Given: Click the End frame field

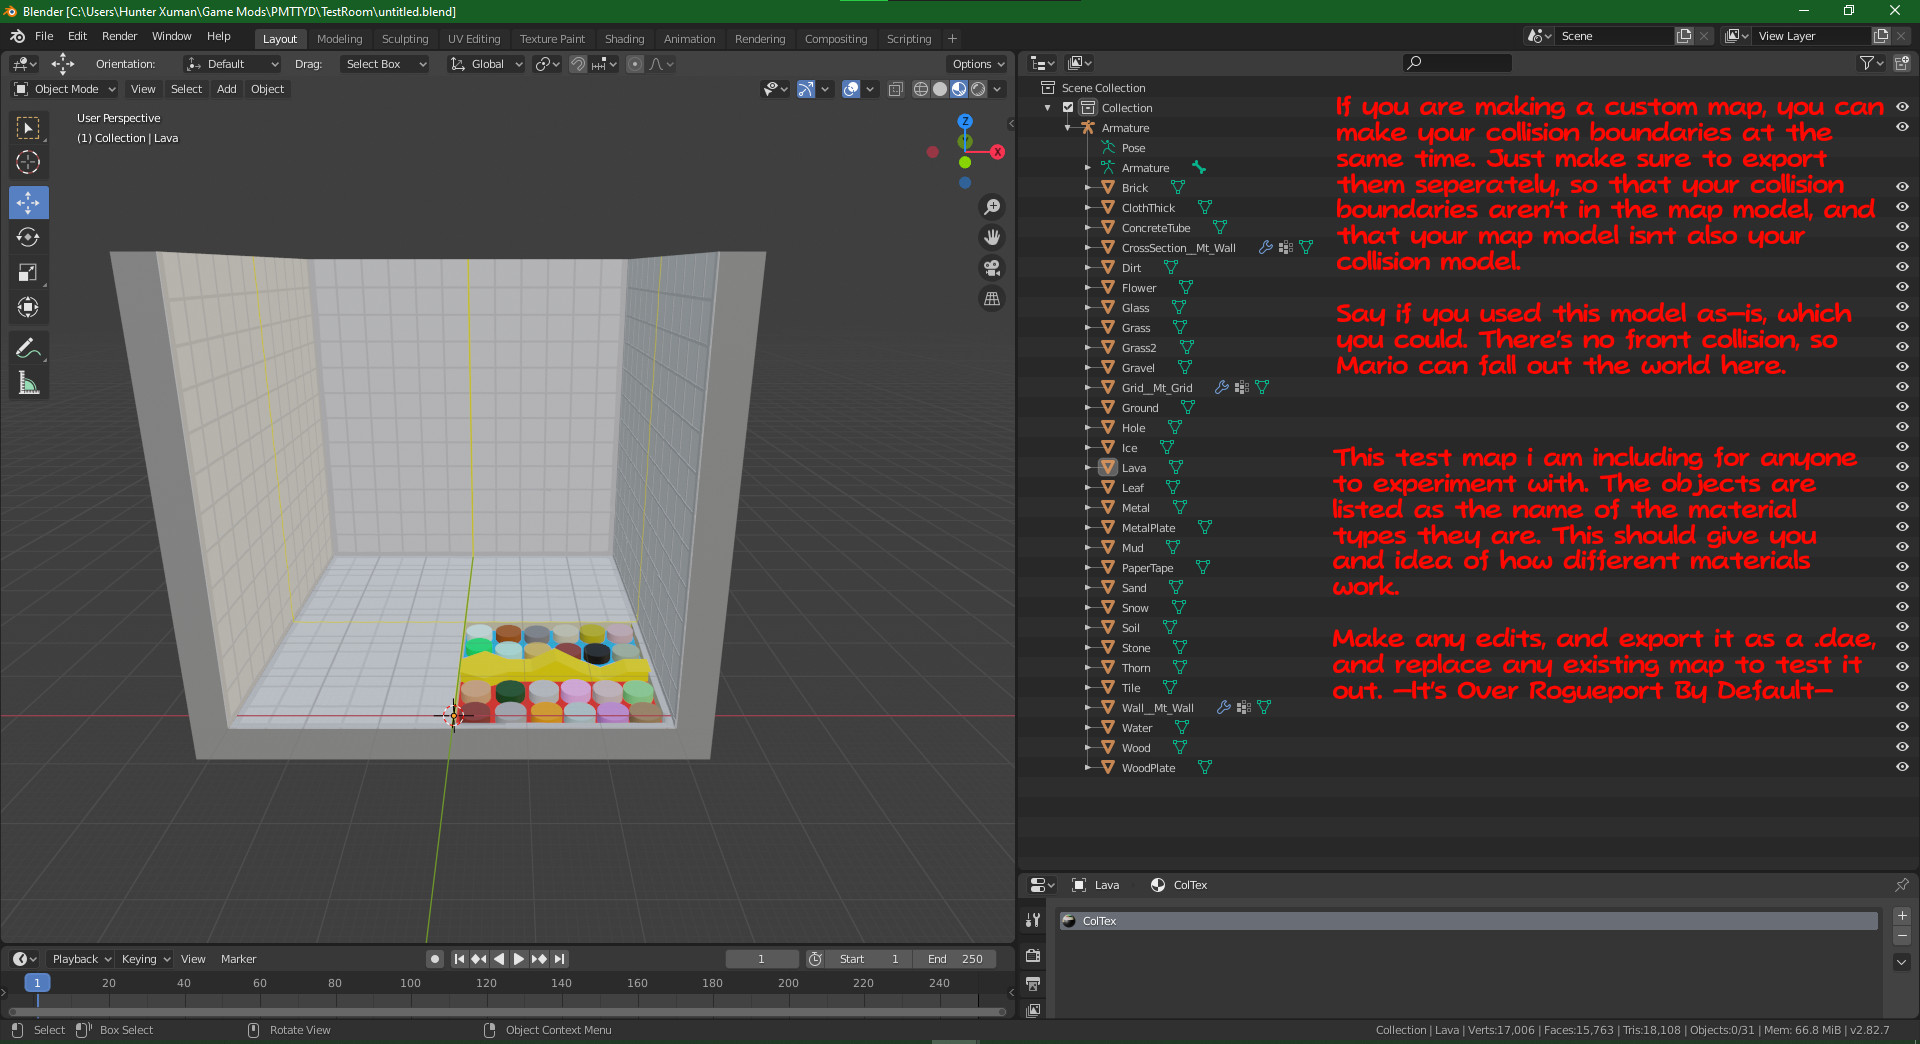Looking at the screenshot, I should [x=954, y=959].
